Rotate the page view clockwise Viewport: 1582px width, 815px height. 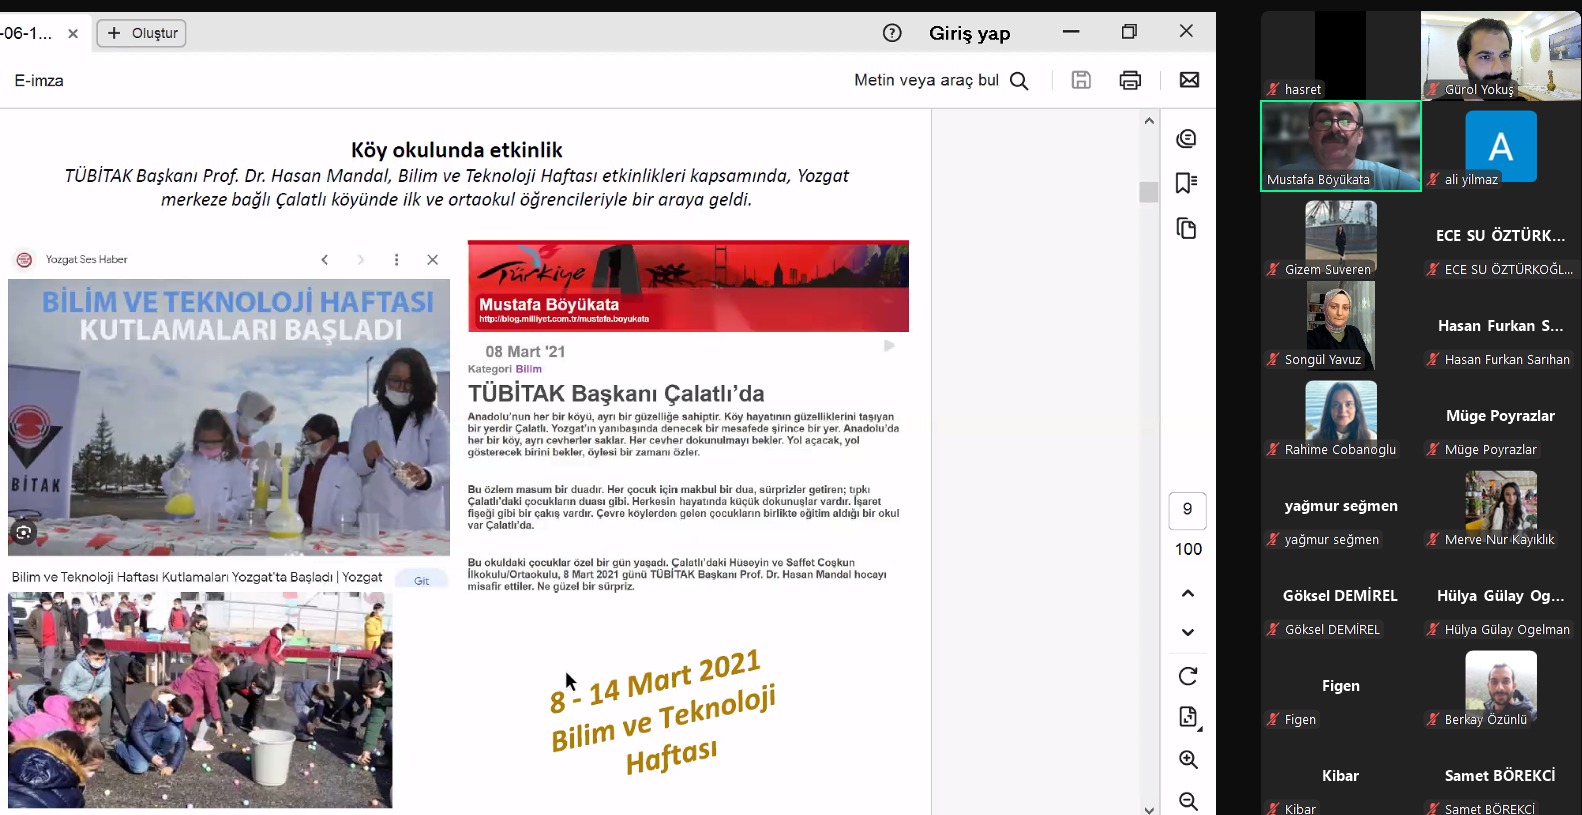coord(1188,677)
